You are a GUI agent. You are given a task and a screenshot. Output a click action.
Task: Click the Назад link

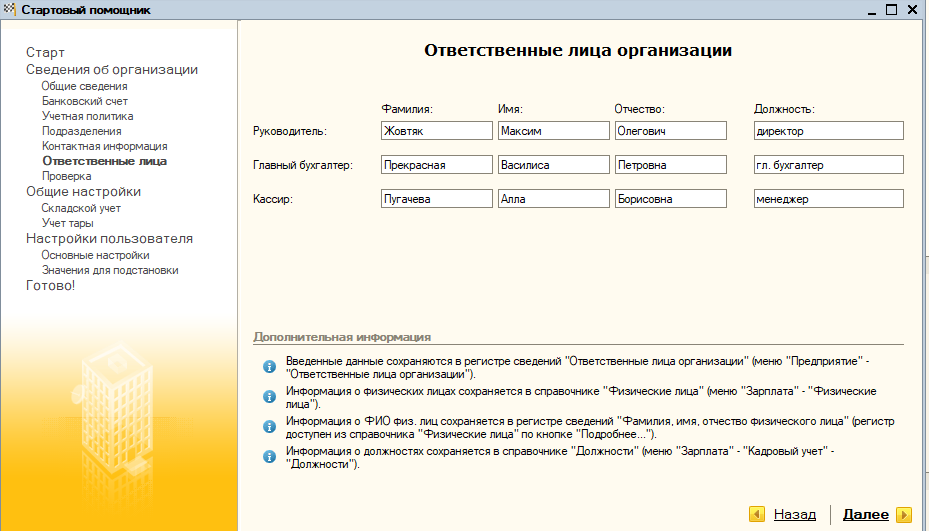click(795, 514)
